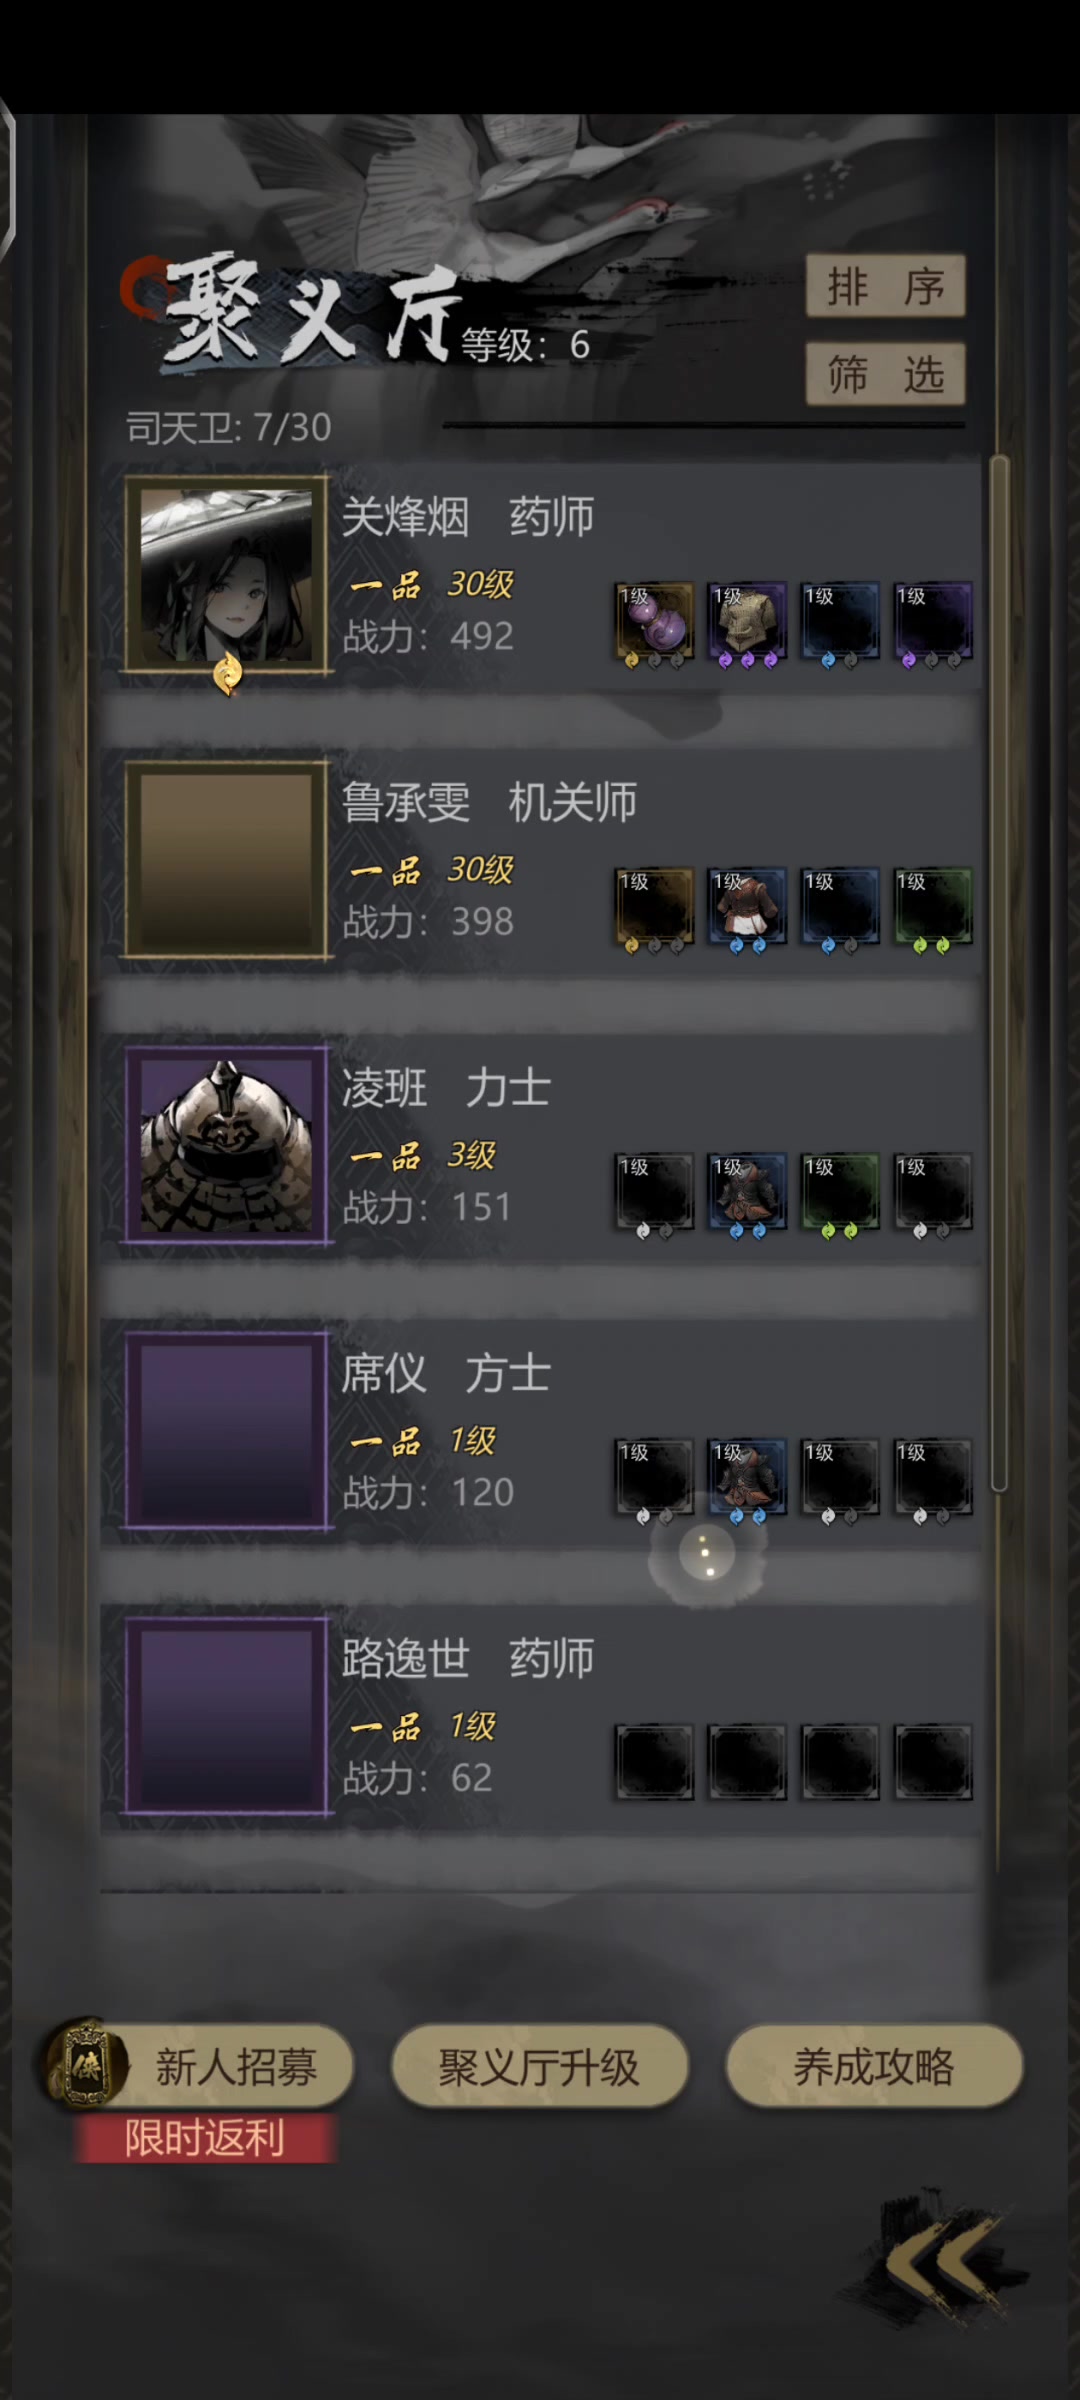Click the 侠 recruitment token icon
This screenshot has height=2400, width=1080.
(x=85, y=2062)
